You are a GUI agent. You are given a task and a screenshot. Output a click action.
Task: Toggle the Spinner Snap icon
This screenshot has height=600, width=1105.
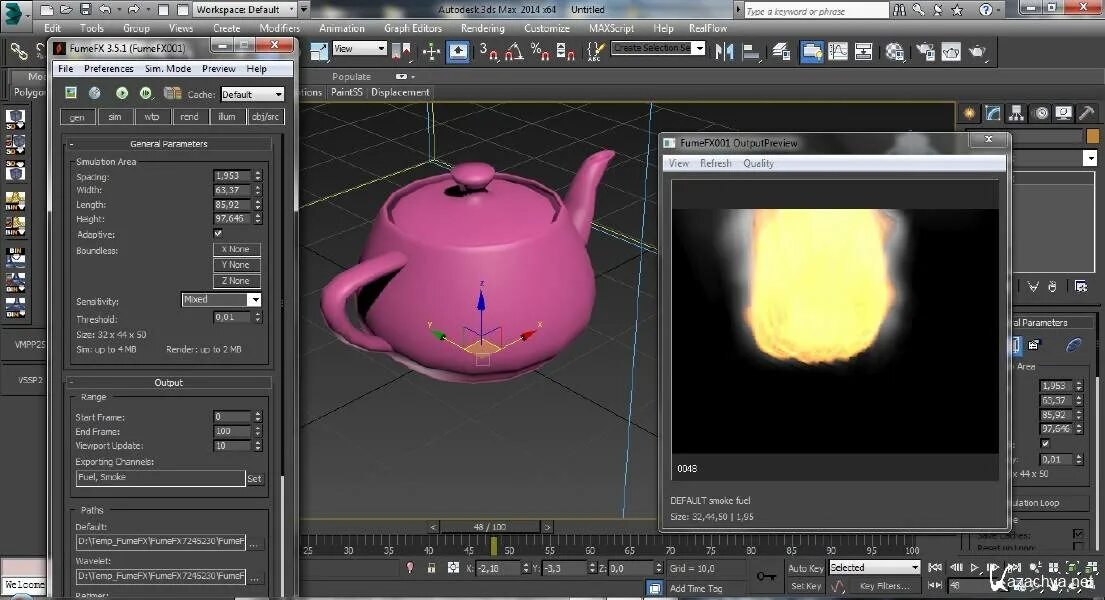click(565, 51)
